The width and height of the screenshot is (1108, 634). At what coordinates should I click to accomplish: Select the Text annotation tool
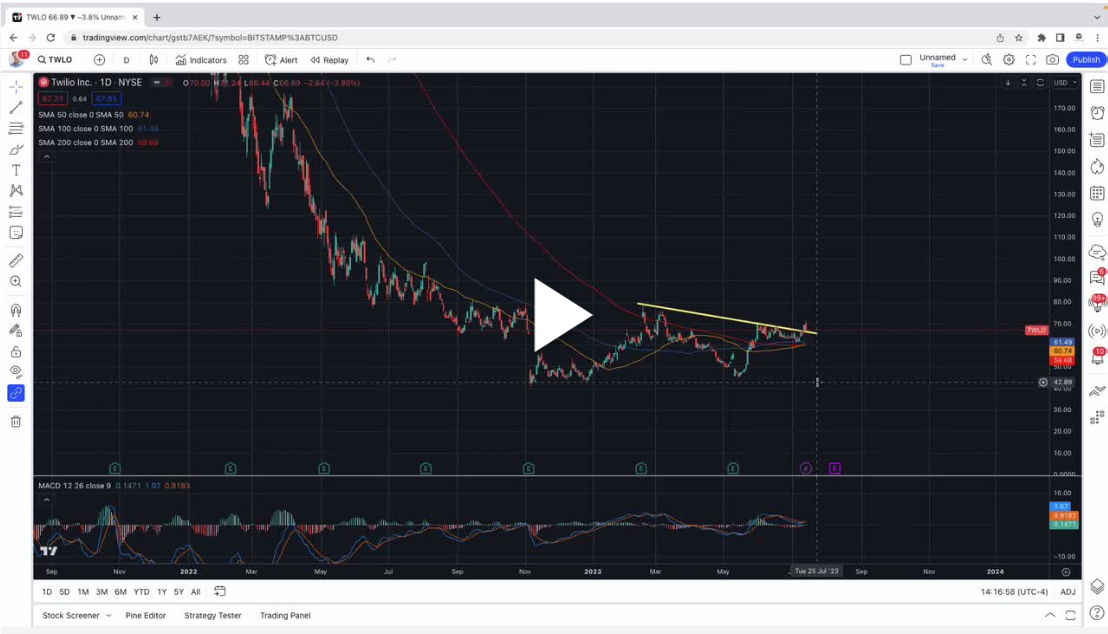(15, 170)
